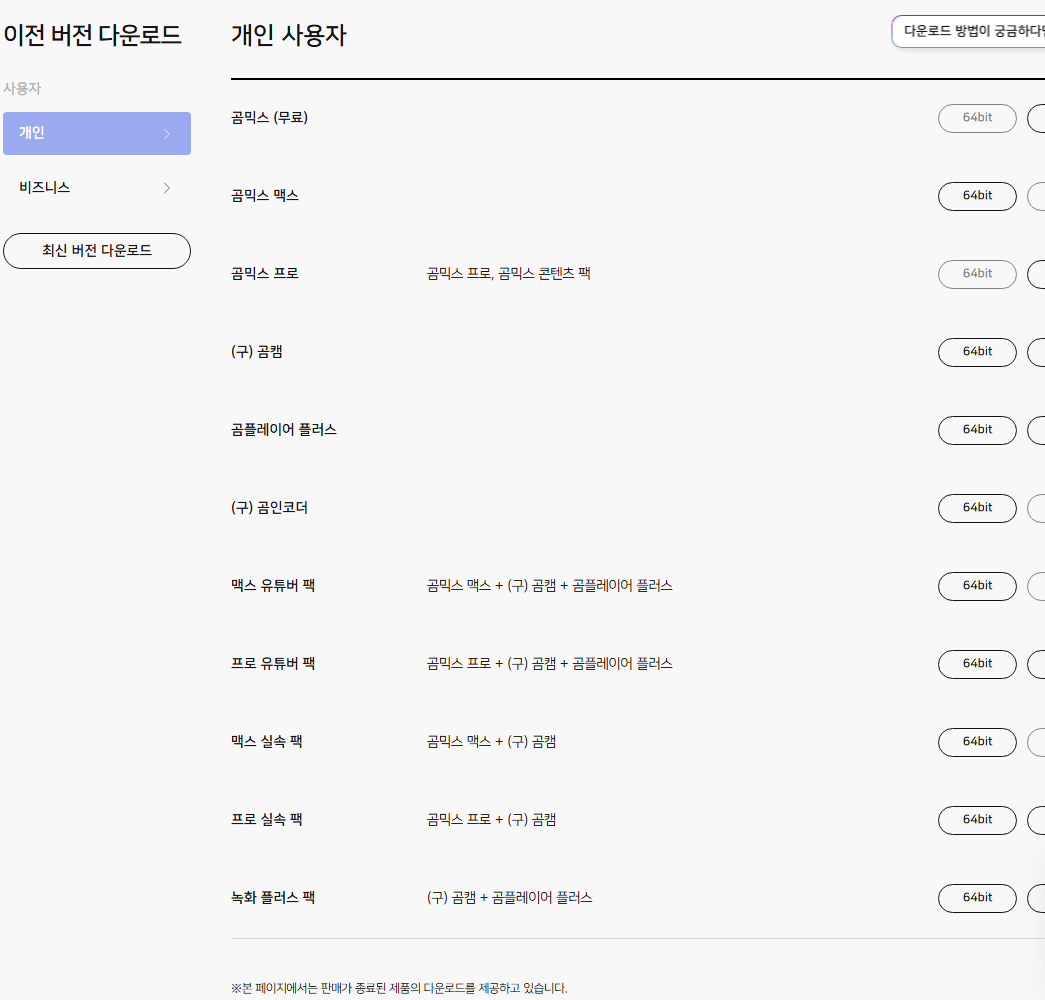This screenshot has height=1000, width=1045.
Task: Download 64bit for (구) 곰캠
Action: click(977, 352)
